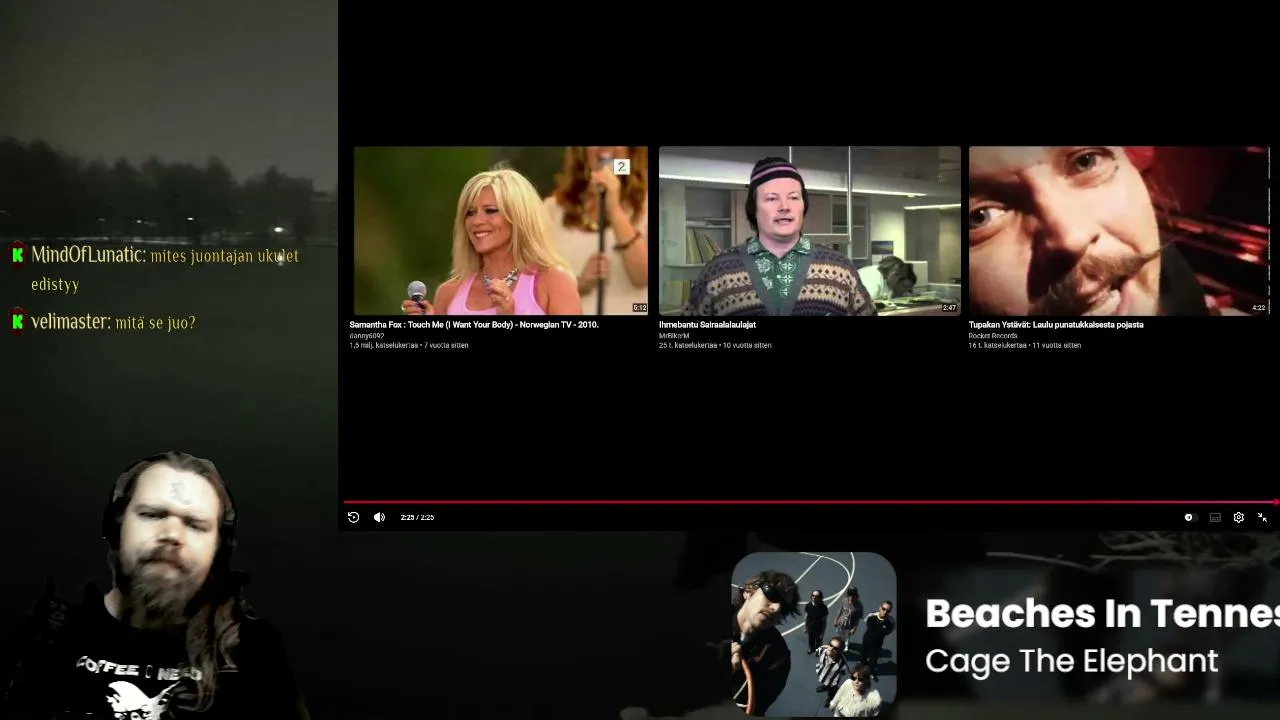
Task: Open the Tupakan Ystävät video thumbnail
Action: coord(1119,231)
